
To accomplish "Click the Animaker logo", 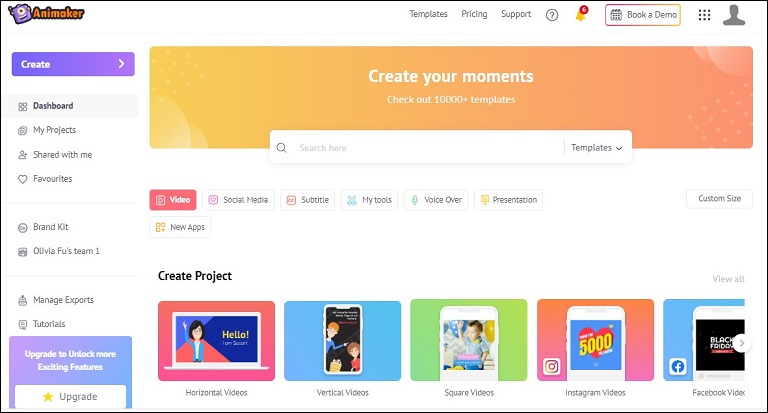I will pos(46,14).
